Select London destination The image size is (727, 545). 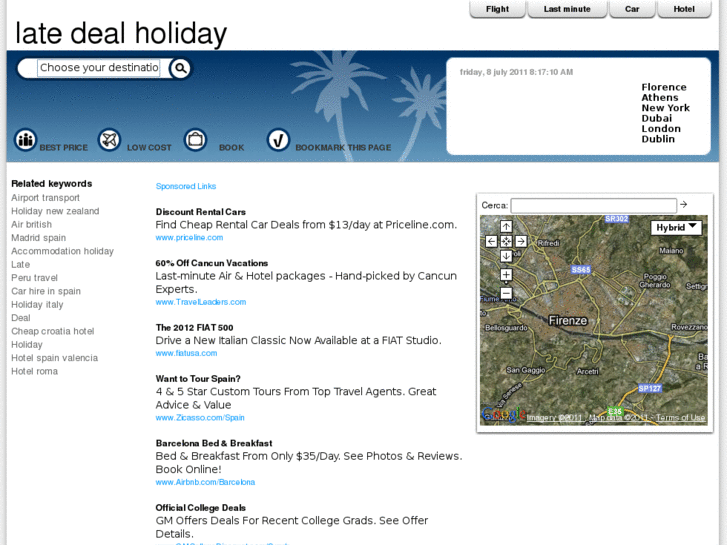661,128
